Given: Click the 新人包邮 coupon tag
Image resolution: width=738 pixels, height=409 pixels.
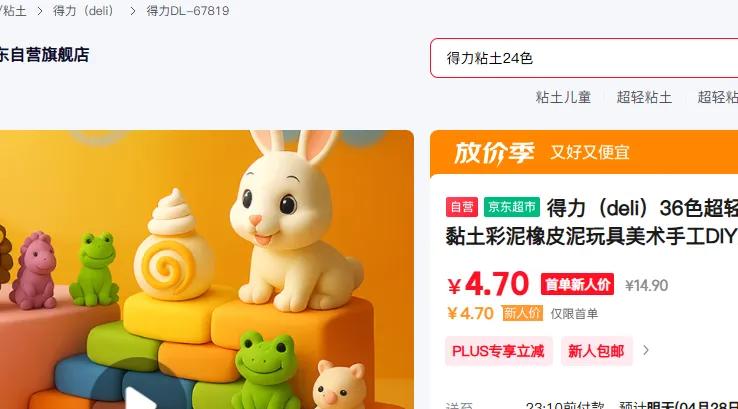Looking at the screenshot, I should [x=596, y=351].
